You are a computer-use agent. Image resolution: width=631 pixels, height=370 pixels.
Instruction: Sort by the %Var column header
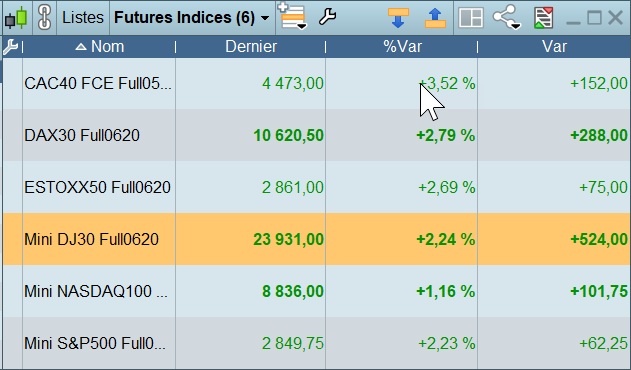402,47
